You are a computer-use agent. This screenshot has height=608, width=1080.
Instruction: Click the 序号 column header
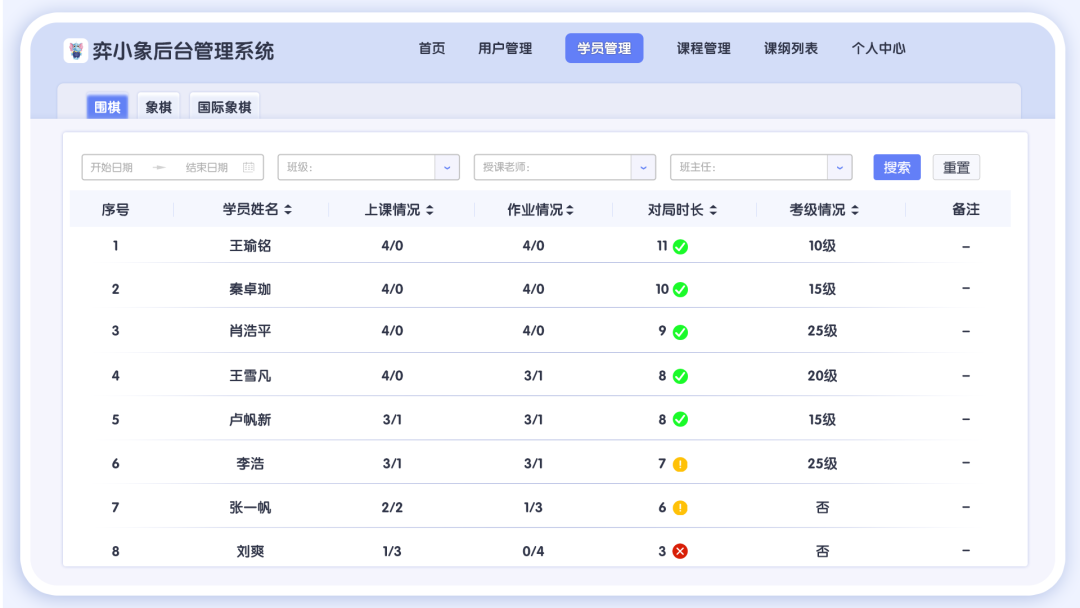pos(115,209)
